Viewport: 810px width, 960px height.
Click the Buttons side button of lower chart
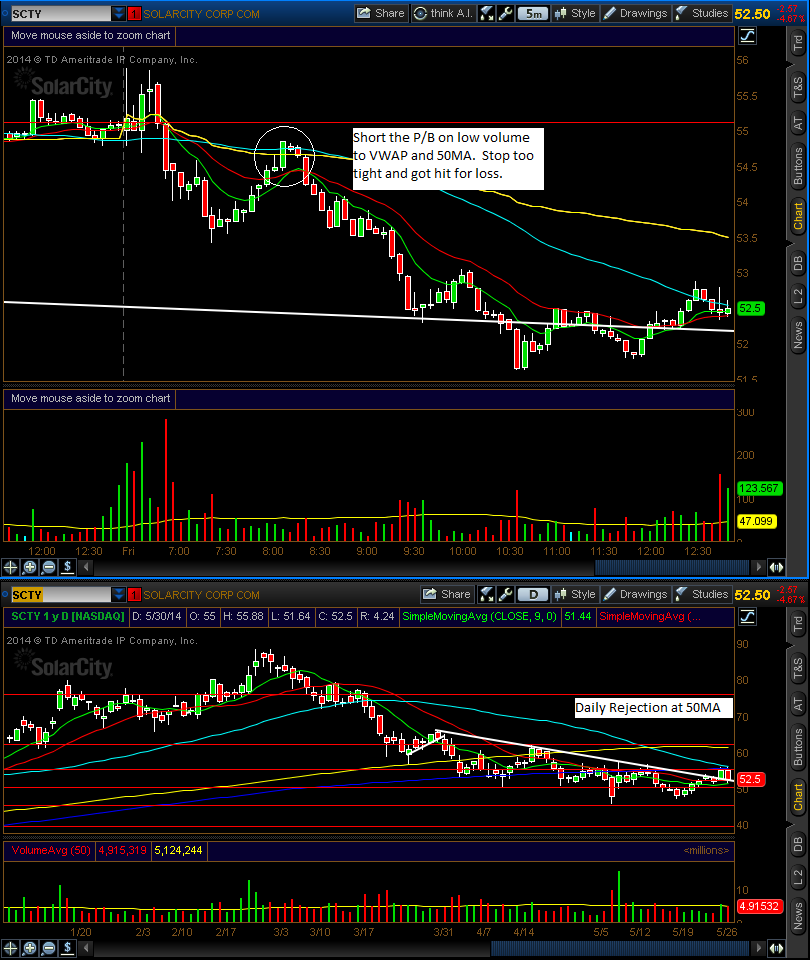797,747
